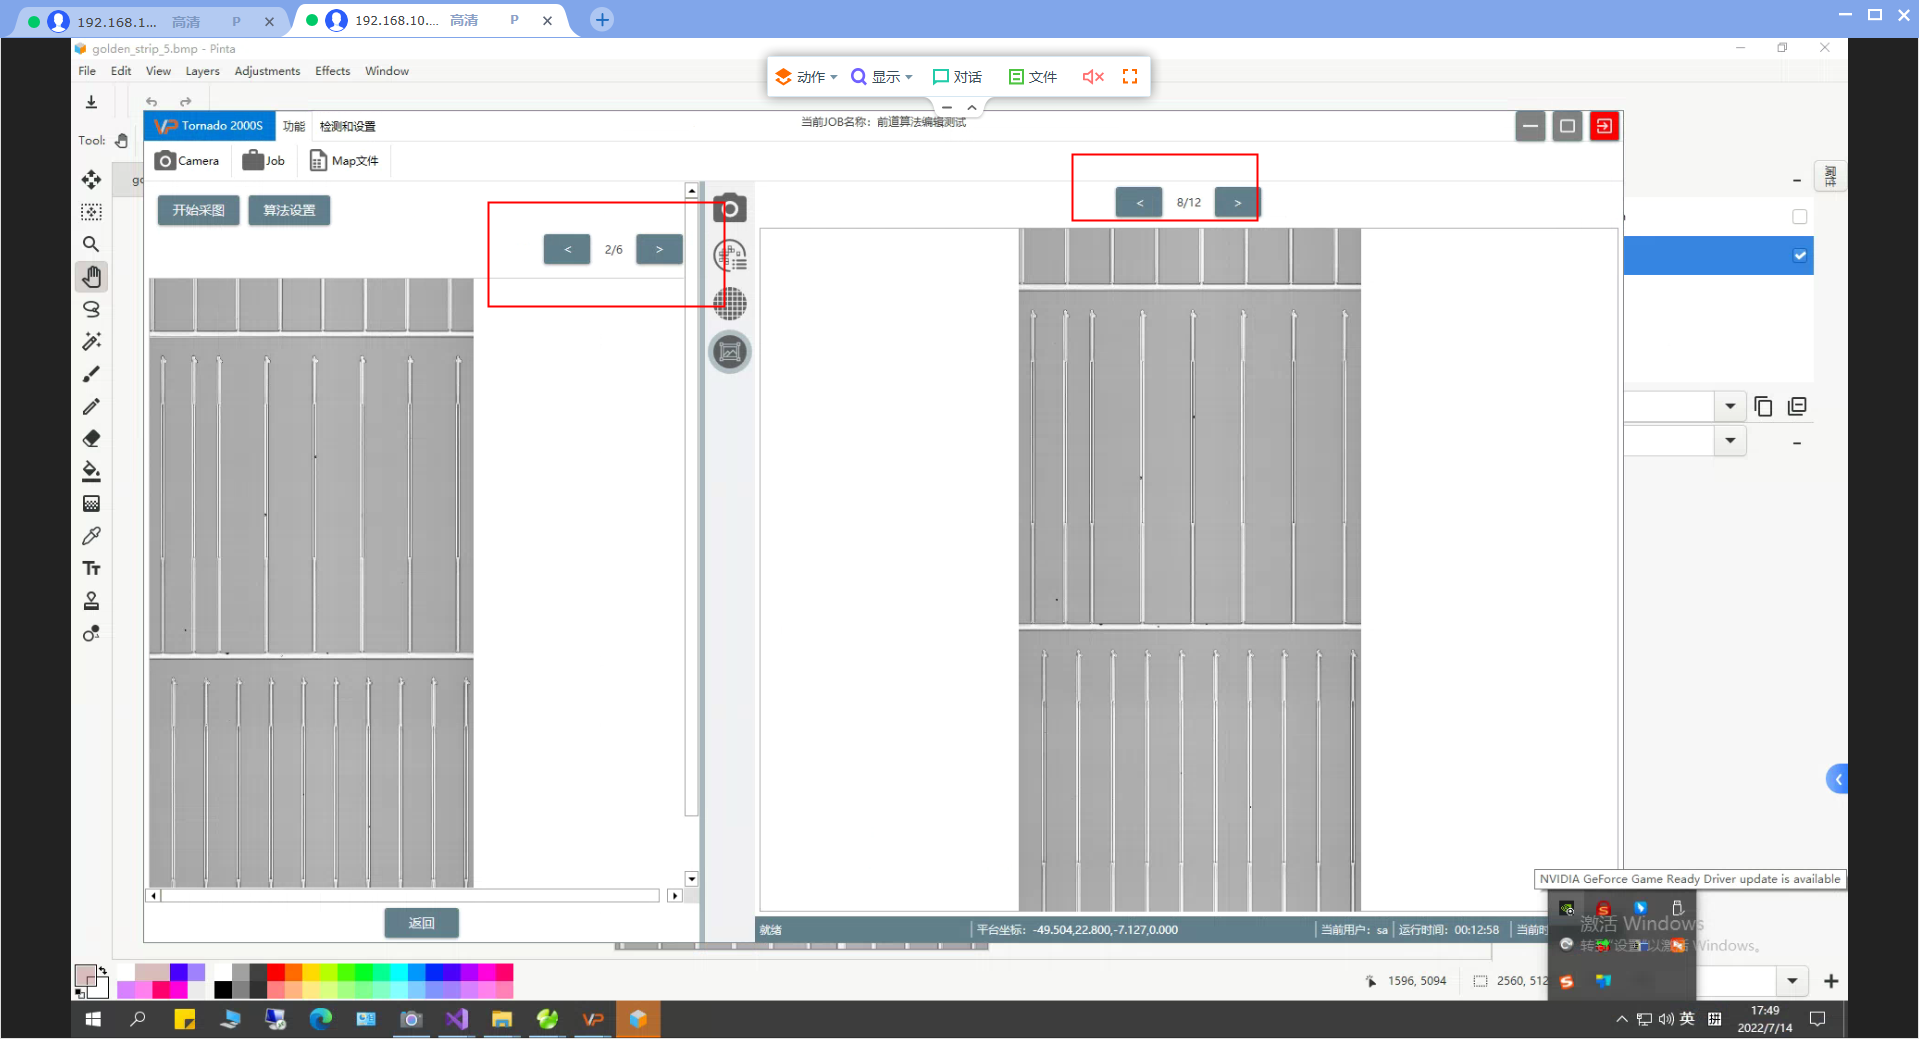Open the 显示 dropdown in remote toolbar
The height and width of the screenshot is (1039, 1919).
(881, 77)
